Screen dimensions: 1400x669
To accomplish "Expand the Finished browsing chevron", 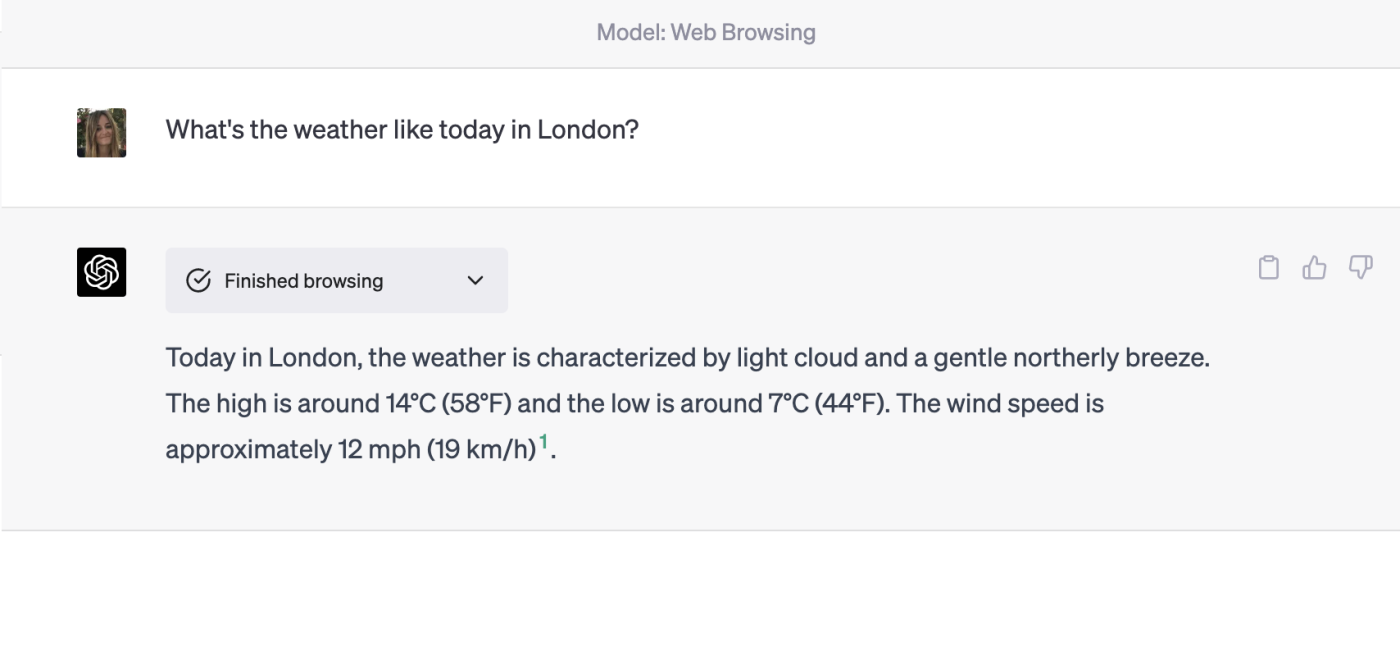I will click(475, 281).
